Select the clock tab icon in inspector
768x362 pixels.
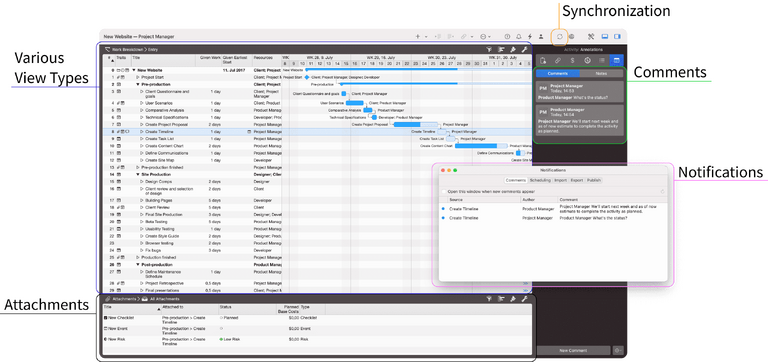pos(587,60)
